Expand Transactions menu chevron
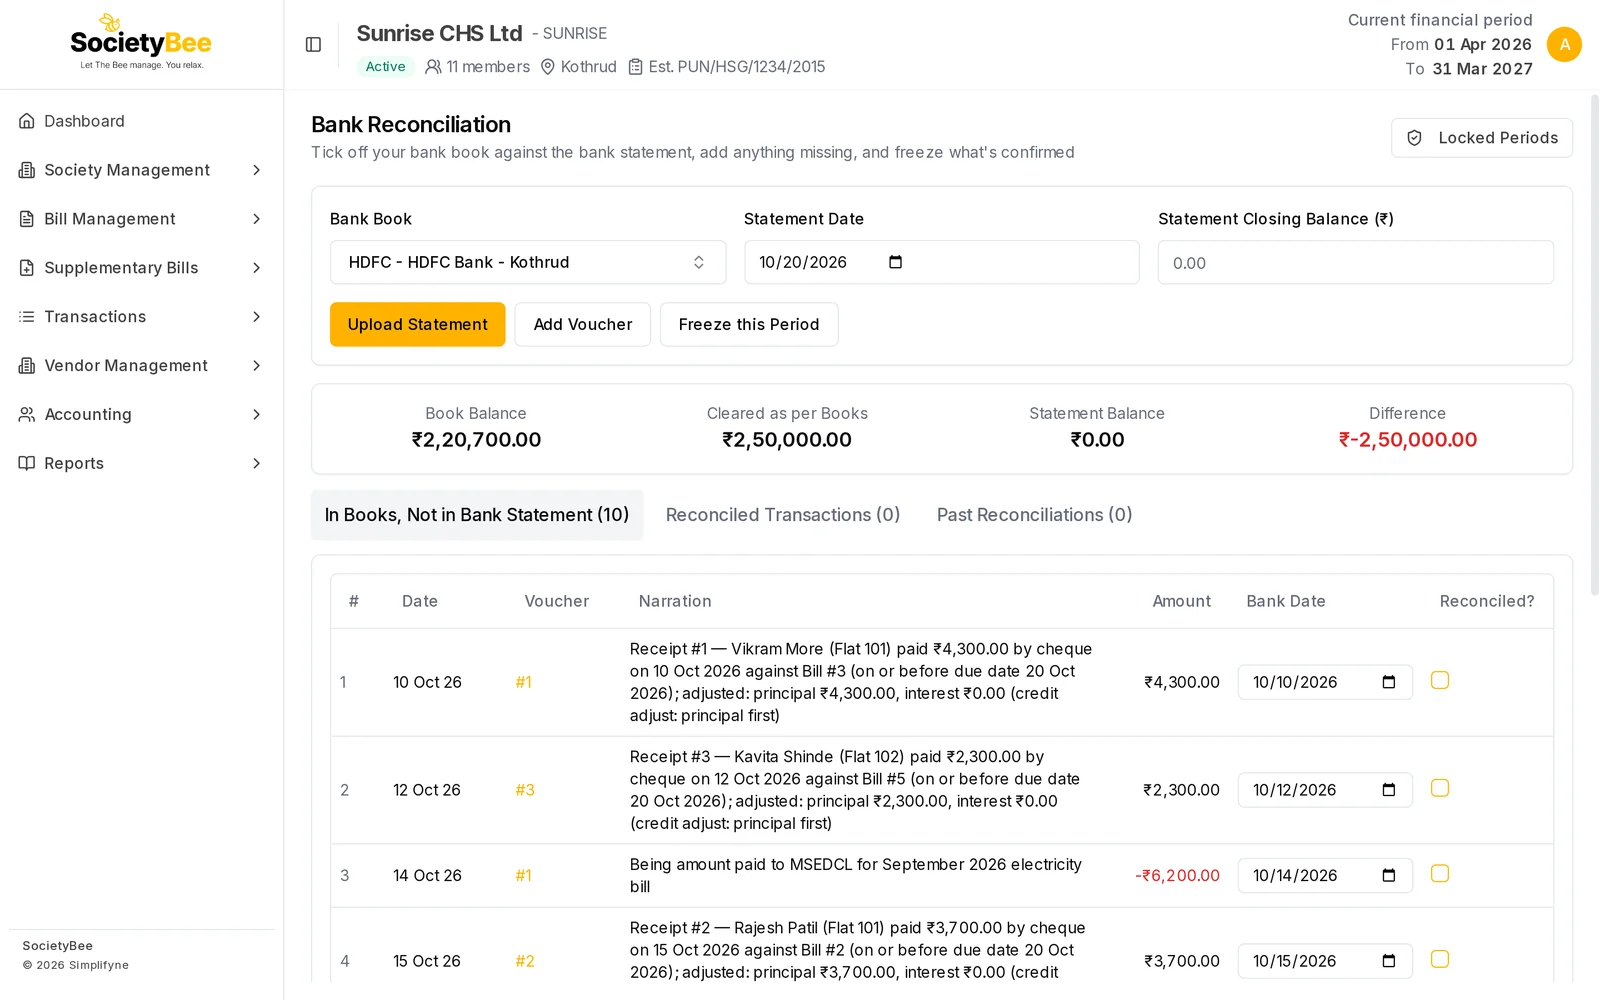The width and height of the screenshot is (1600, 1000). 257,317
